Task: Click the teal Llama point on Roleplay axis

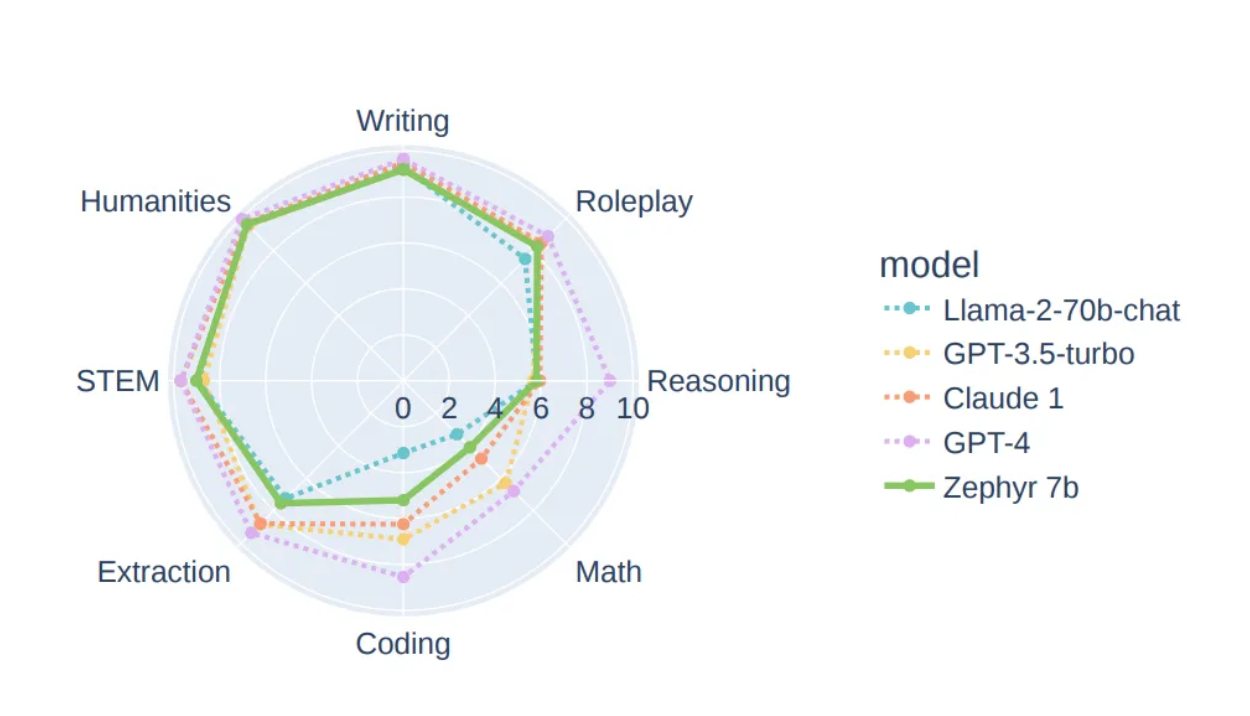Action: point(524,258)
